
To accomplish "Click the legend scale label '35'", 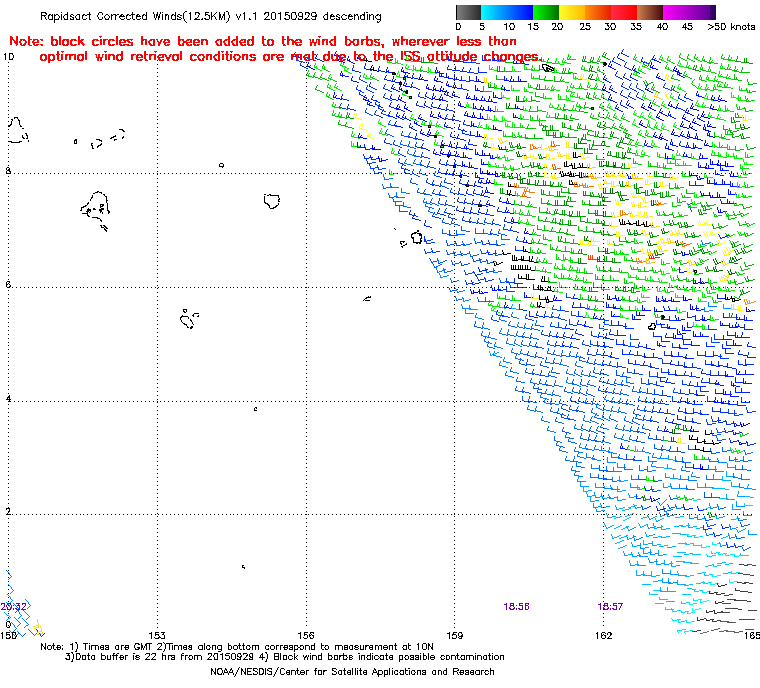I will point(636,27).
